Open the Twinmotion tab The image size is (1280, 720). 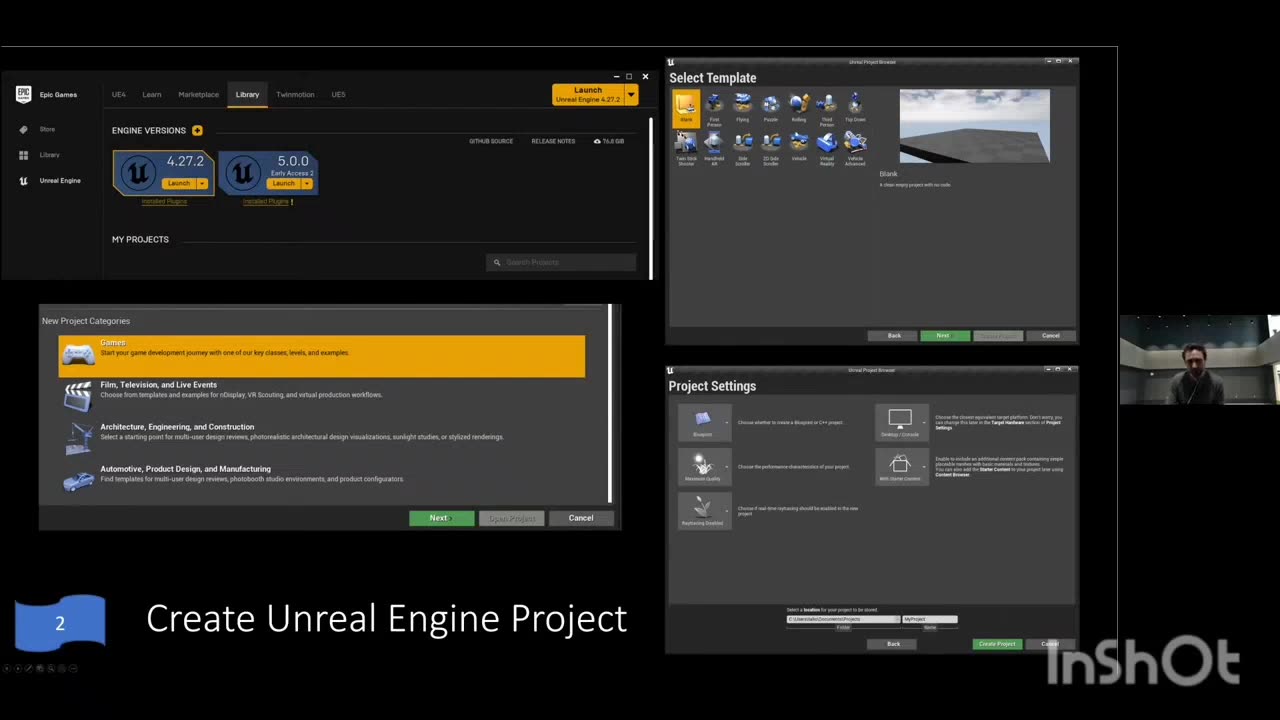(x=295, y=95)
